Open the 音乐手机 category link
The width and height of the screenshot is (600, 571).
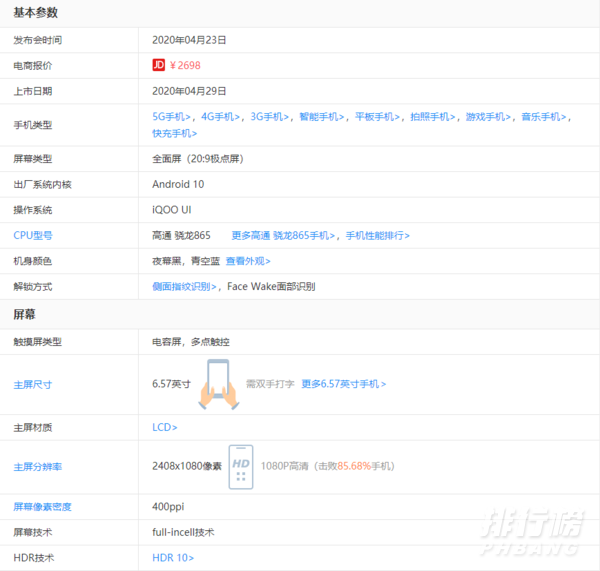click(543, 117)
